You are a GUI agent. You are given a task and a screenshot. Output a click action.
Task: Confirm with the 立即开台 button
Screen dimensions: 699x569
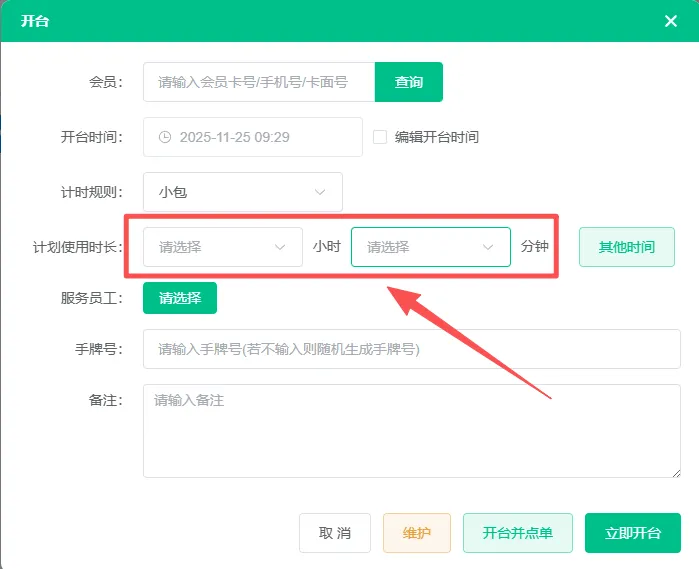click(633, 533)
